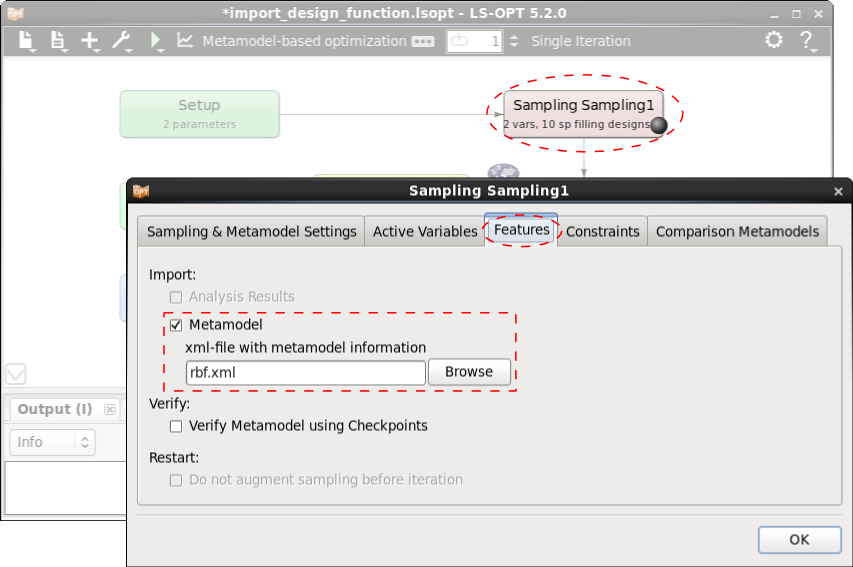Close the Sampling Sampling1 dialog

[838, 192]
